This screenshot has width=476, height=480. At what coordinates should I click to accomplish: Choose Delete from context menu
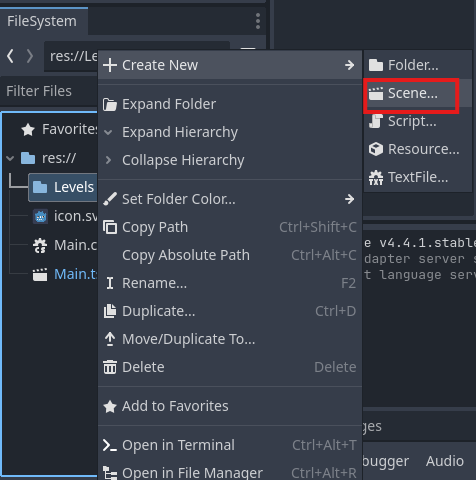click(230, 367)
